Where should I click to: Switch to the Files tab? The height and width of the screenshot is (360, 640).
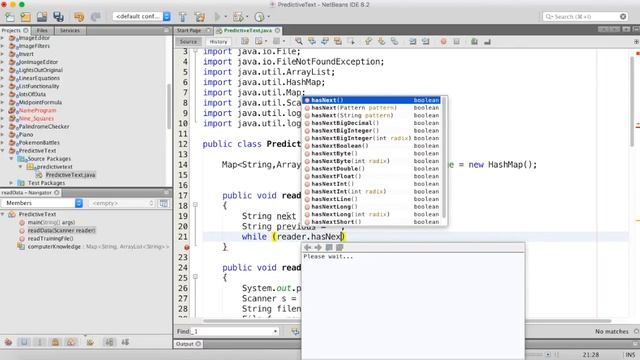pos(42,31)
